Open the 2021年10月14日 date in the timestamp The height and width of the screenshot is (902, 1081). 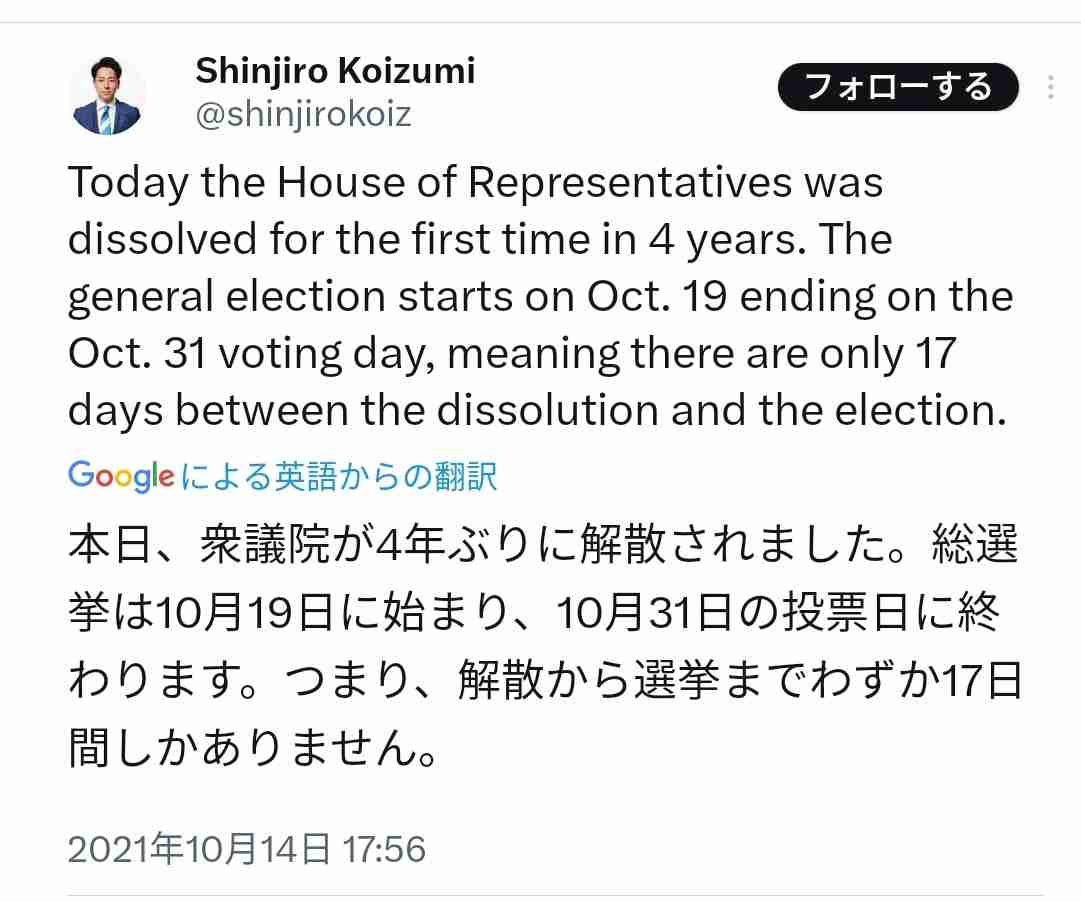point(199,849)
